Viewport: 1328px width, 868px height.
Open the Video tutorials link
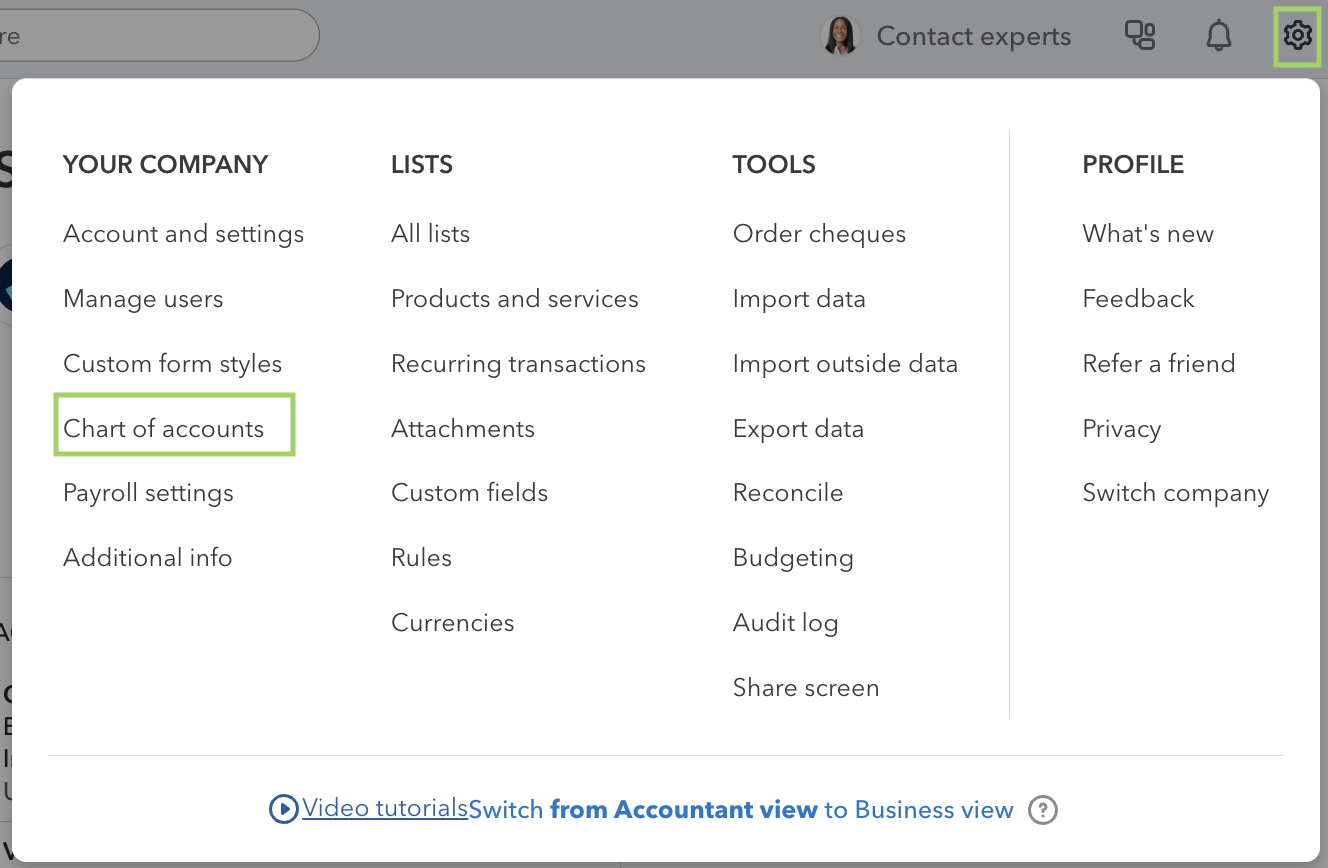[x=385, y=808]
